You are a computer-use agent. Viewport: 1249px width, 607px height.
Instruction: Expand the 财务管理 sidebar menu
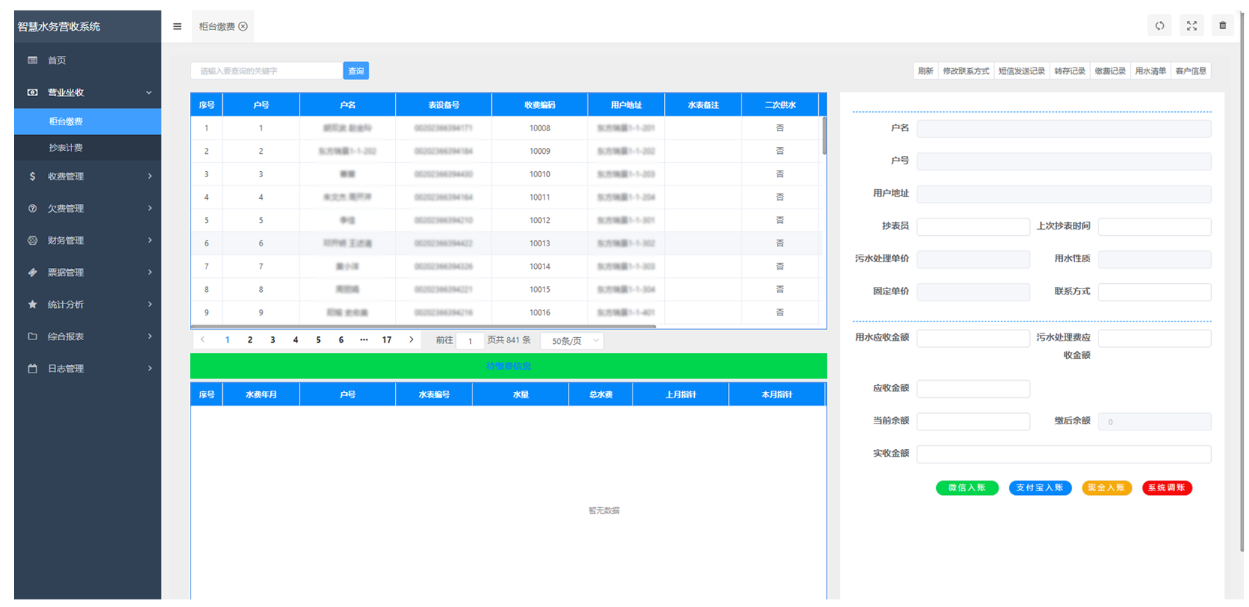click(x=66, y=240)
